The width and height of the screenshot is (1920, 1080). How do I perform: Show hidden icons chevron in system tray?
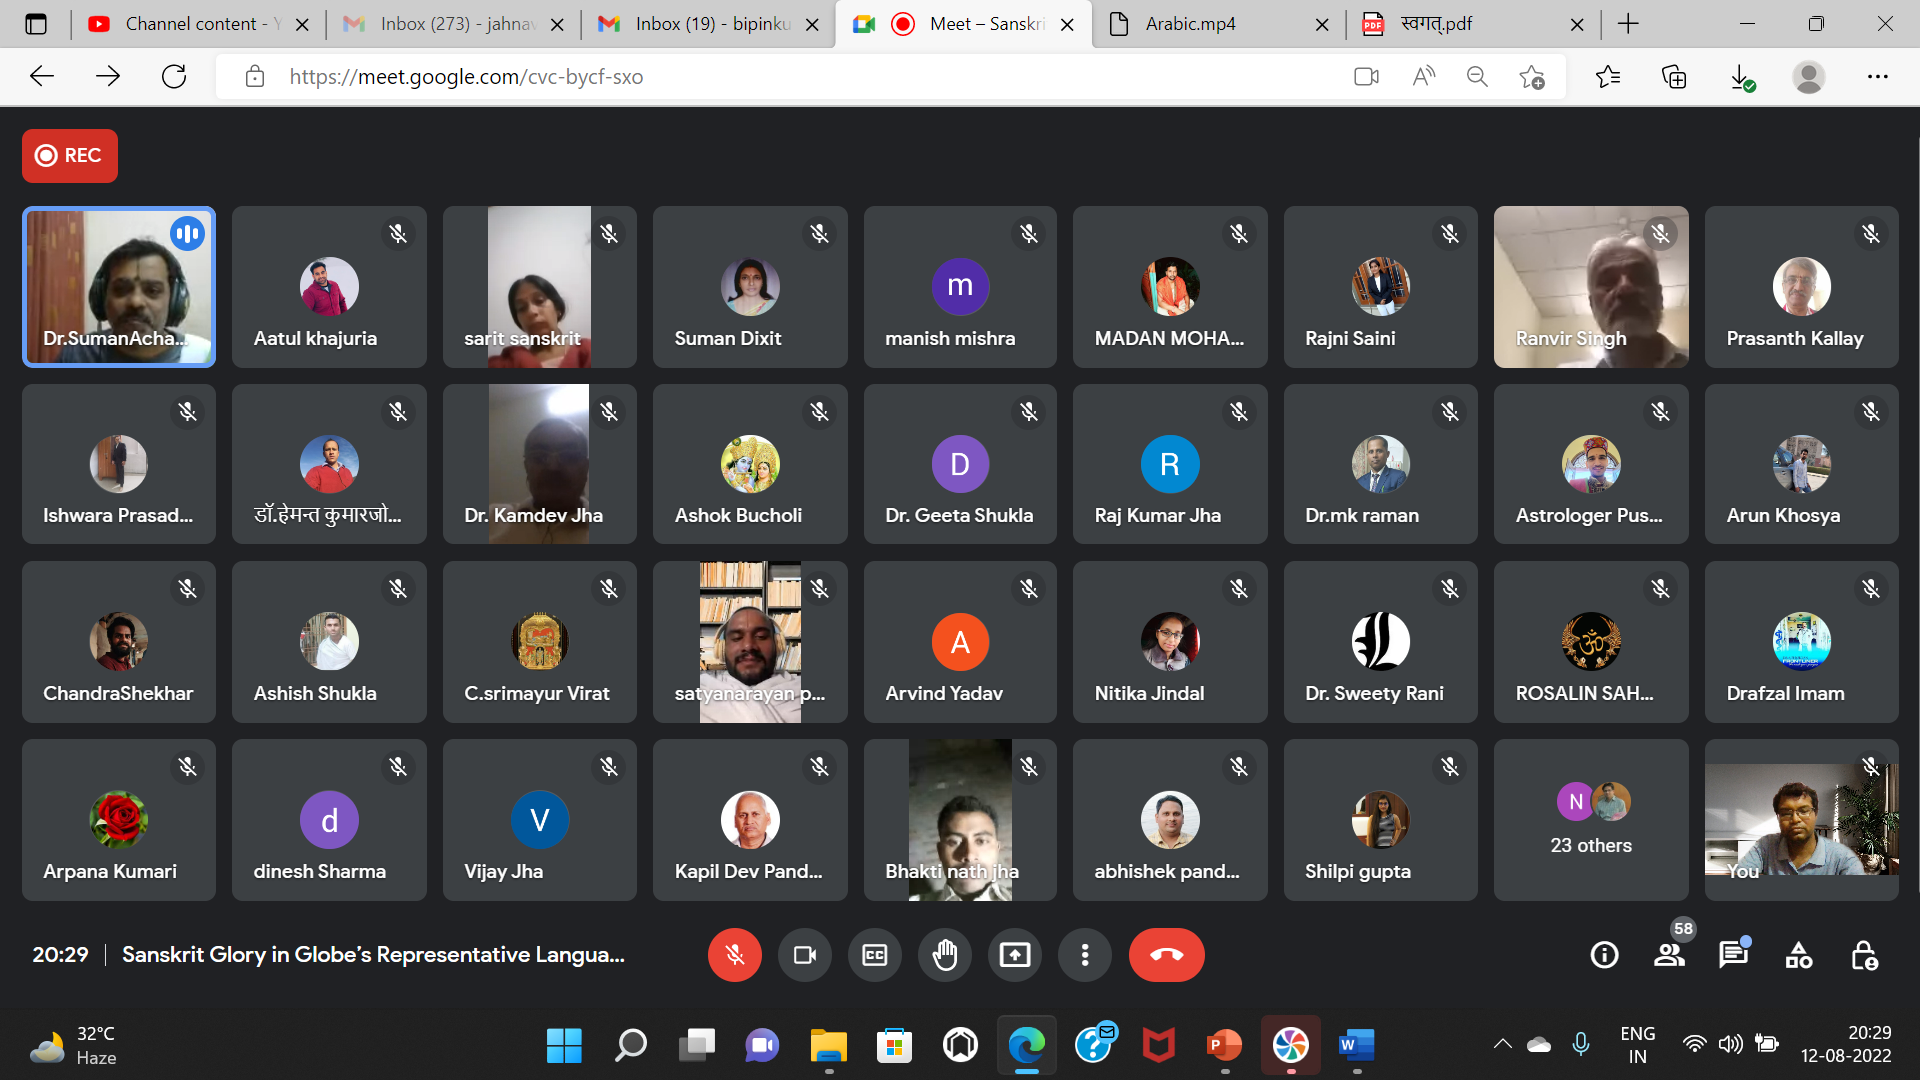[1502, 1045]
